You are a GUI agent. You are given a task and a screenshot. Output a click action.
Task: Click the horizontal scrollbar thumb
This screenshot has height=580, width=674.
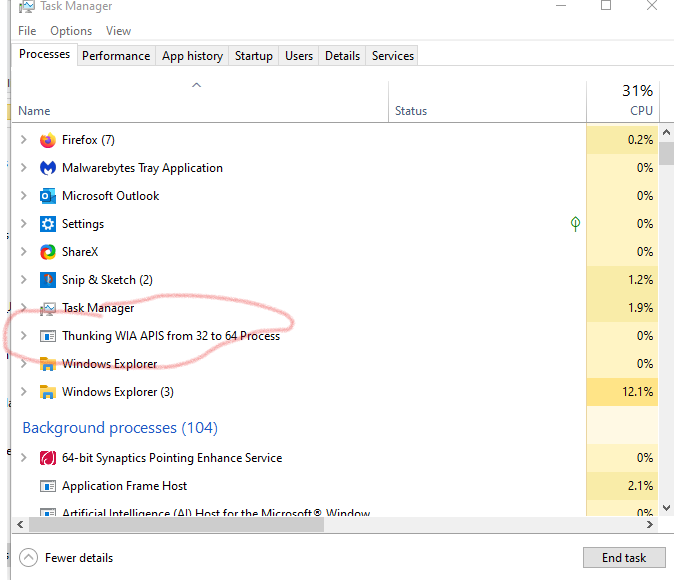coord(176,525)
